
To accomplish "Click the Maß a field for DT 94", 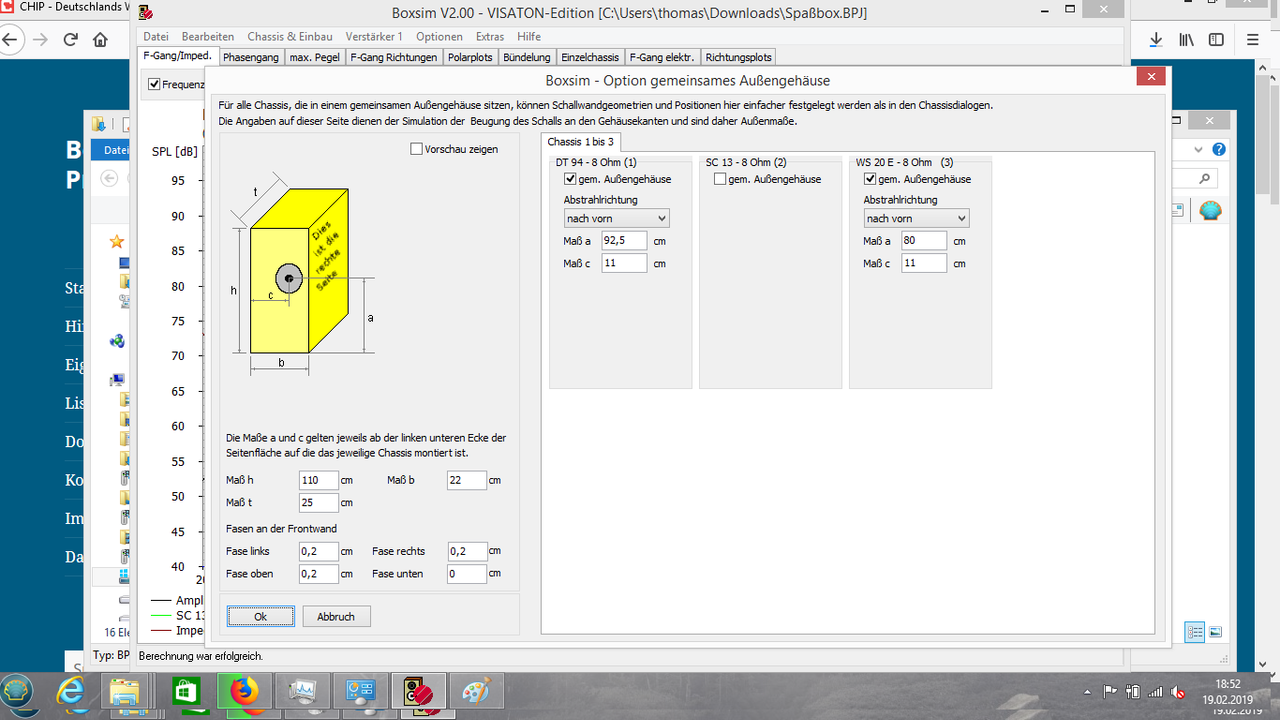I will [x=623, y=241].
